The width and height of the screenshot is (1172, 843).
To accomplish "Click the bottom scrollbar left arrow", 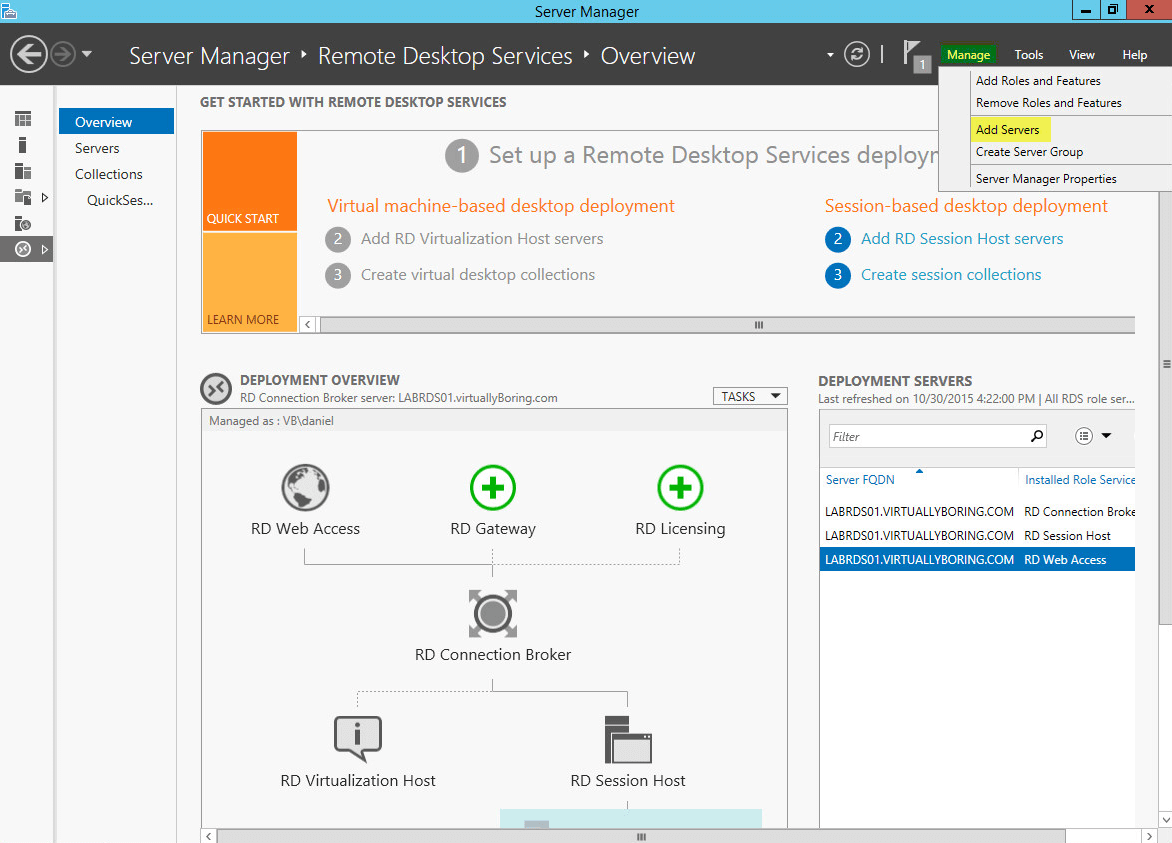I will tap(209, 836).
